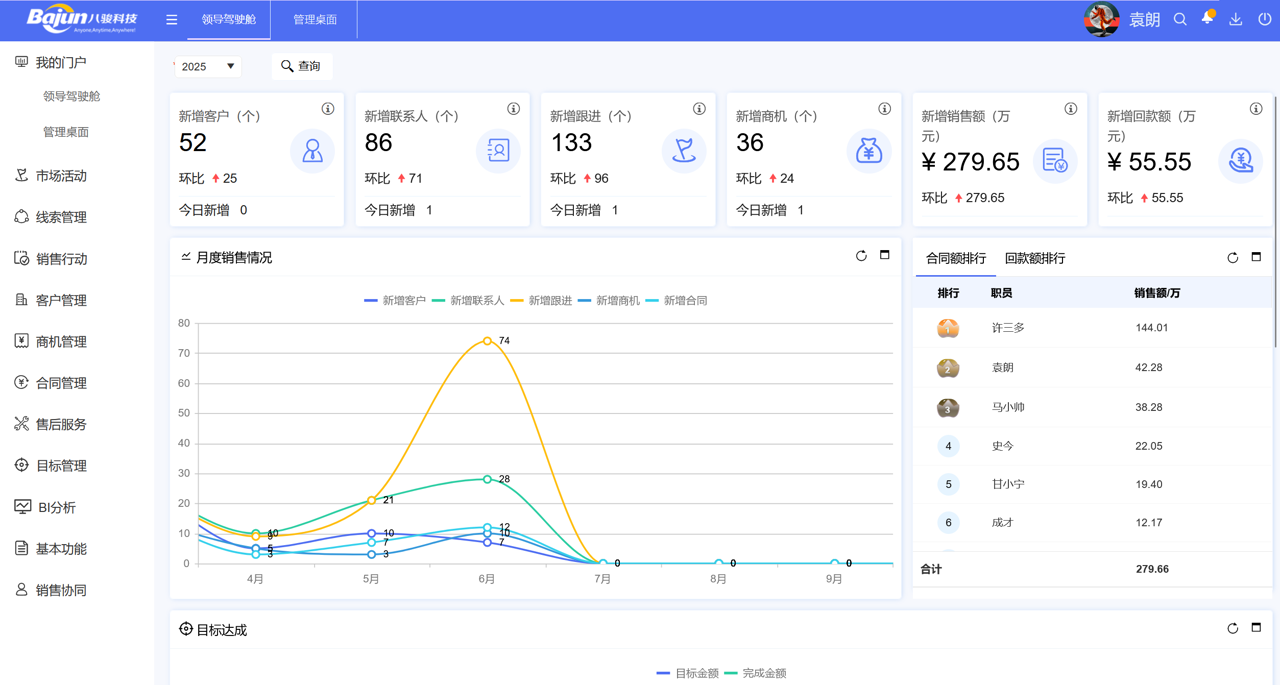Toggle 新增客户 series in chart legend
Screen dimensions: 1280x685
click(395, 300)
